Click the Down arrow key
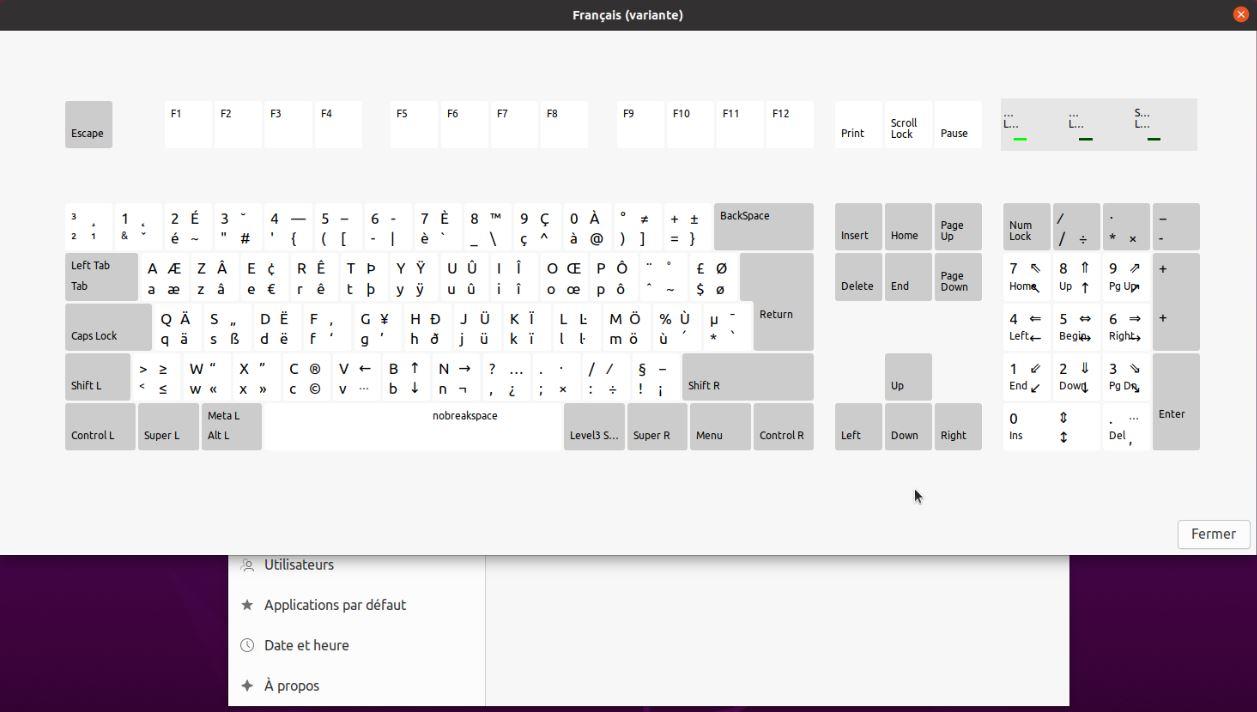Viewport: 1257px width, 712px height. point(908,427)
